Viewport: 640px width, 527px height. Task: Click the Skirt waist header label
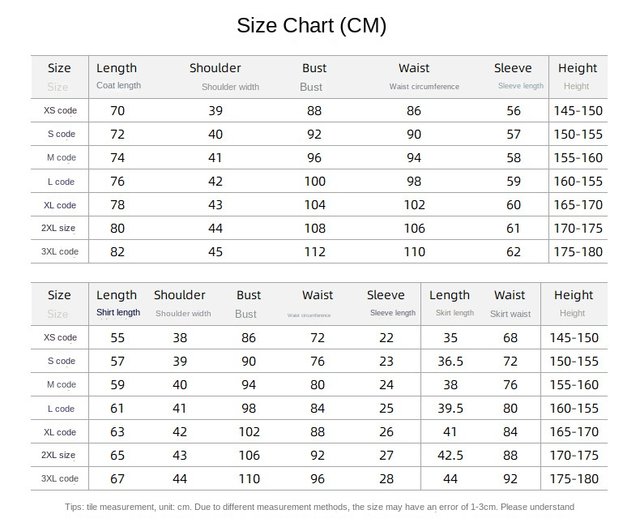(x=510, y=314)
